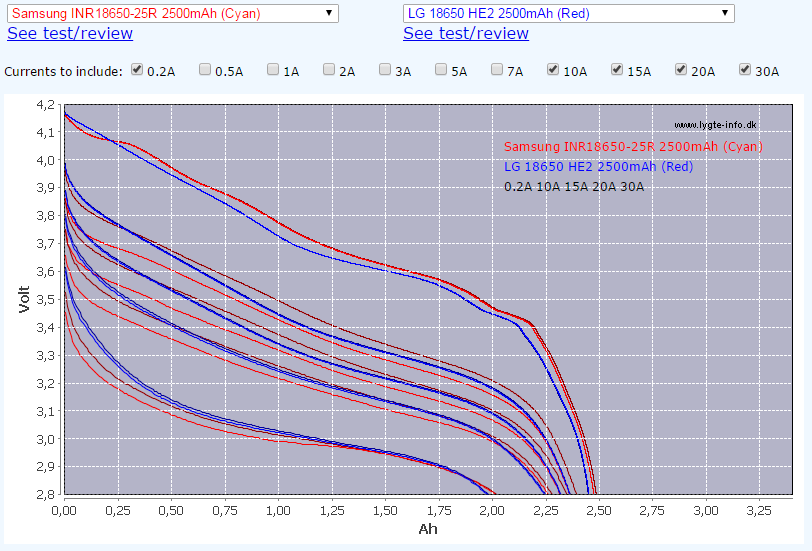812x551 pixels.
Task: Enable the 7A current checkbox
Action: tap(497, 69)
